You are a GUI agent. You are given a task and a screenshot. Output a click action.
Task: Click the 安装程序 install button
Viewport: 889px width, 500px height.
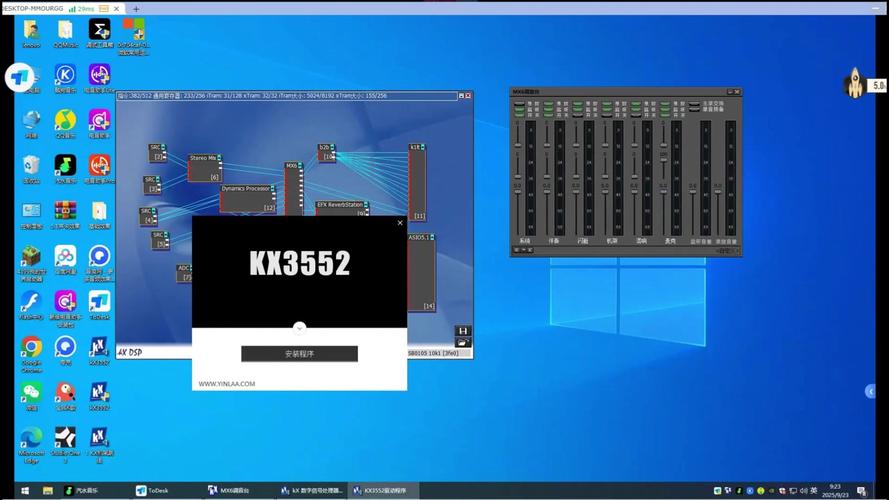pos(299,354)
